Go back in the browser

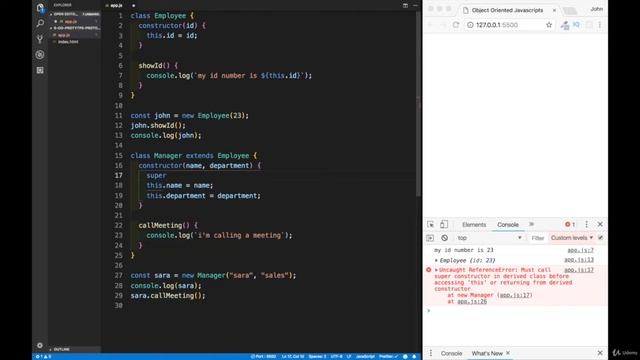[430, 25]
